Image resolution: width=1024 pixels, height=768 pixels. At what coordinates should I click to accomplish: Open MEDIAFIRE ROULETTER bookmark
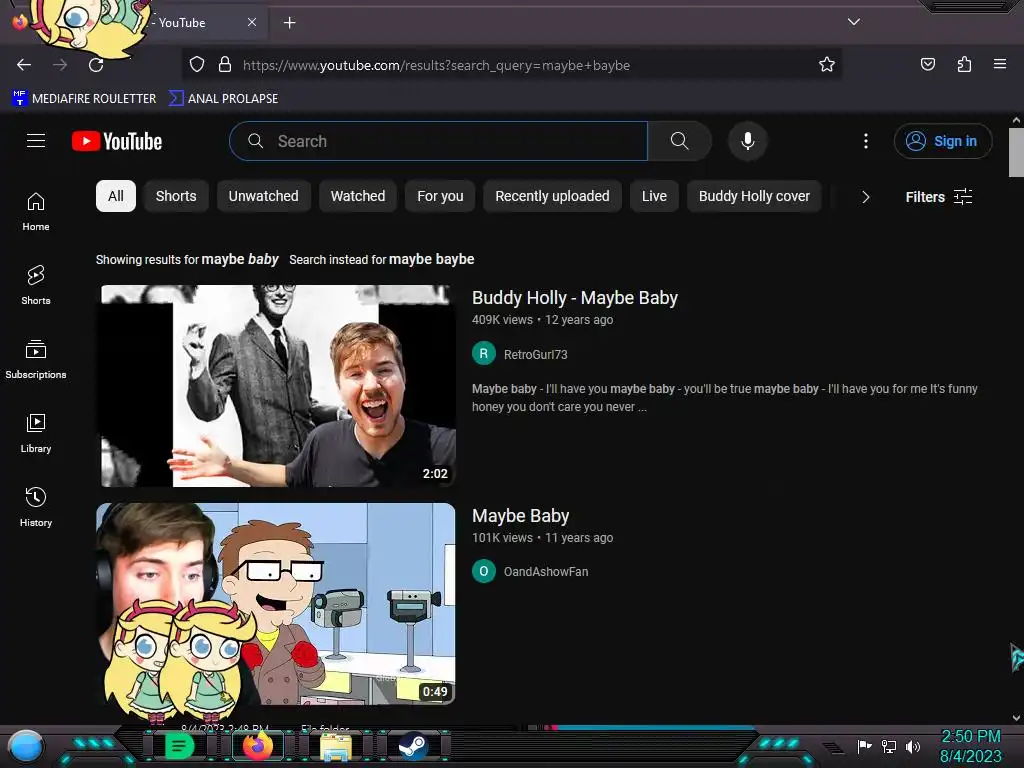[84, 99]
